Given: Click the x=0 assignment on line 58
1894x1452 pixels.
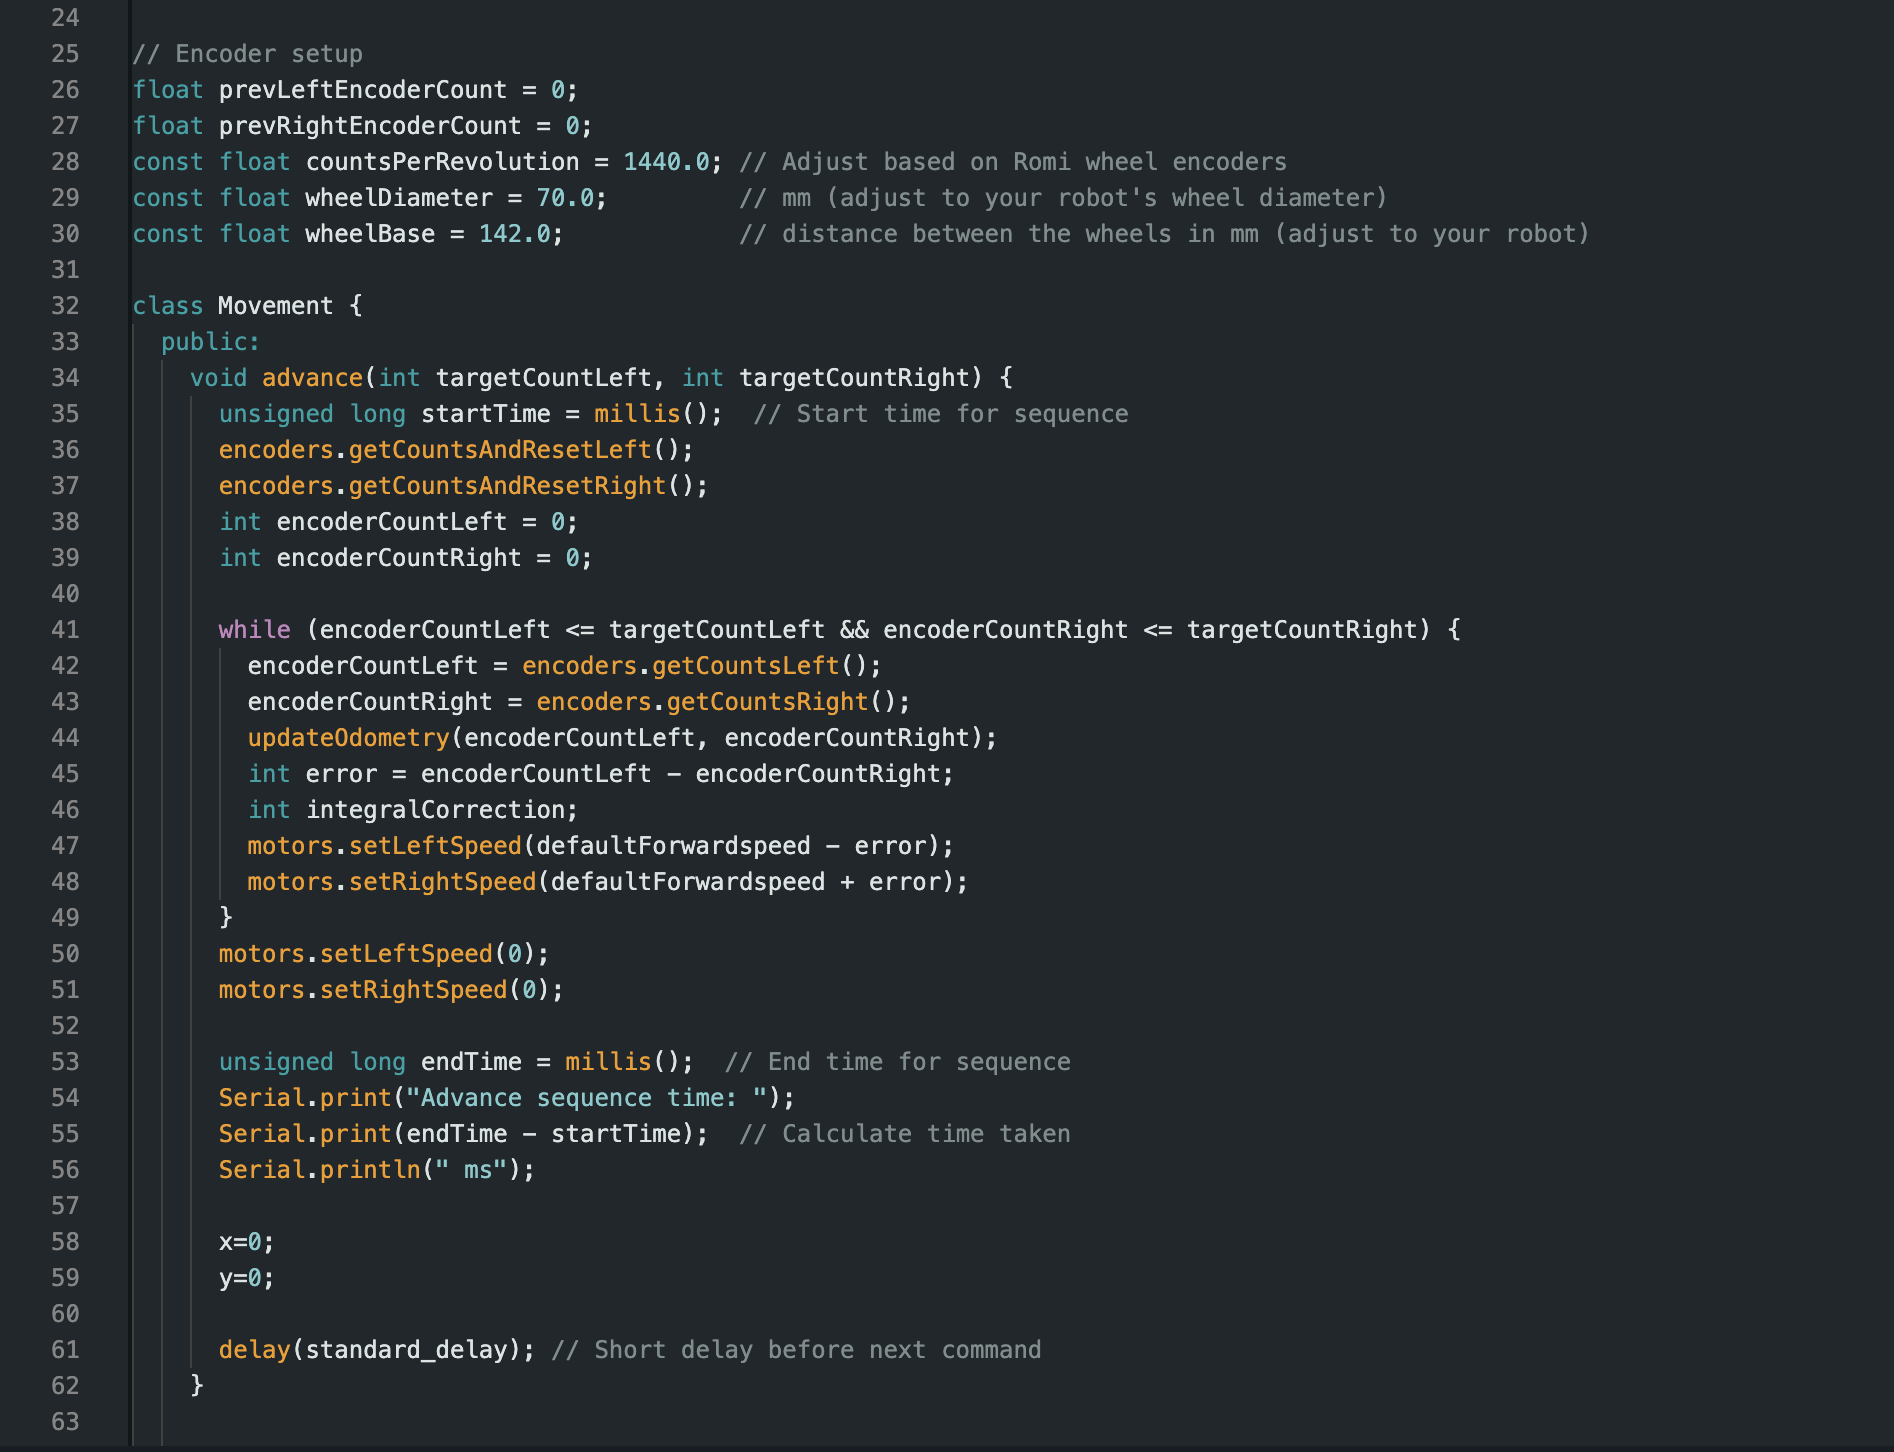Looking at the screenshot, I should 243,1241.
